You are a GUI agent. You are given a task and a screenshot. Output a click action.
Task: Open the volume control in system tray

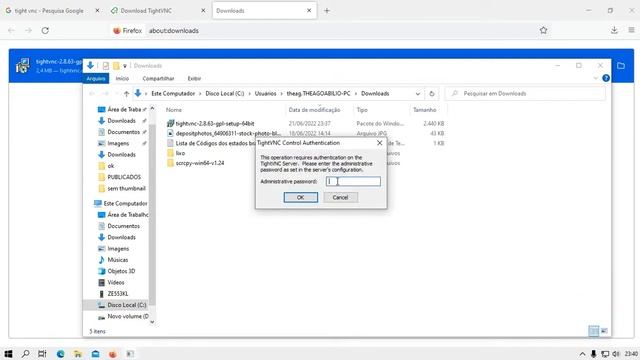616,354
